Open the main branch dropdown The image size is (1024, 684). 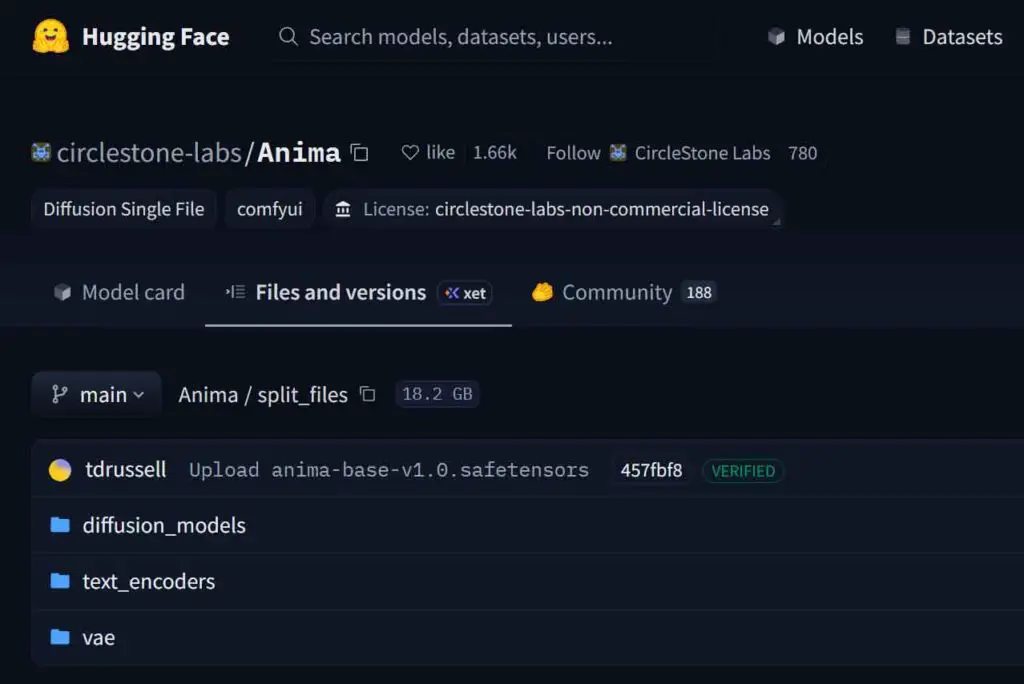tap(97, 395)
